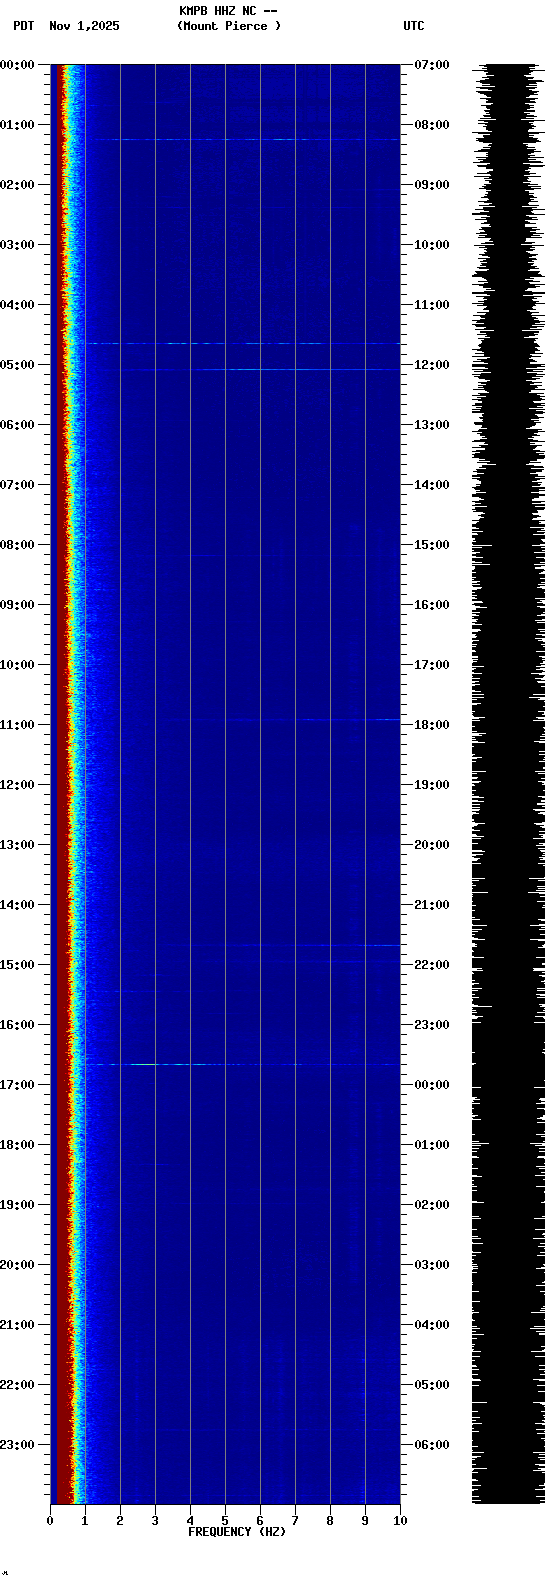
Task: Click the UTC '23:00' time label
Action: tap(432, 1025)
